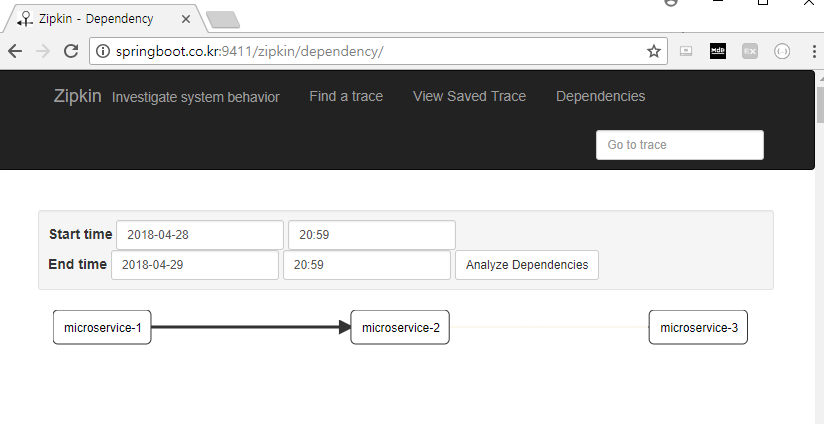Open the MdB browser extension
This screenshot has width=824, height=424.
[x=718, y=51]
